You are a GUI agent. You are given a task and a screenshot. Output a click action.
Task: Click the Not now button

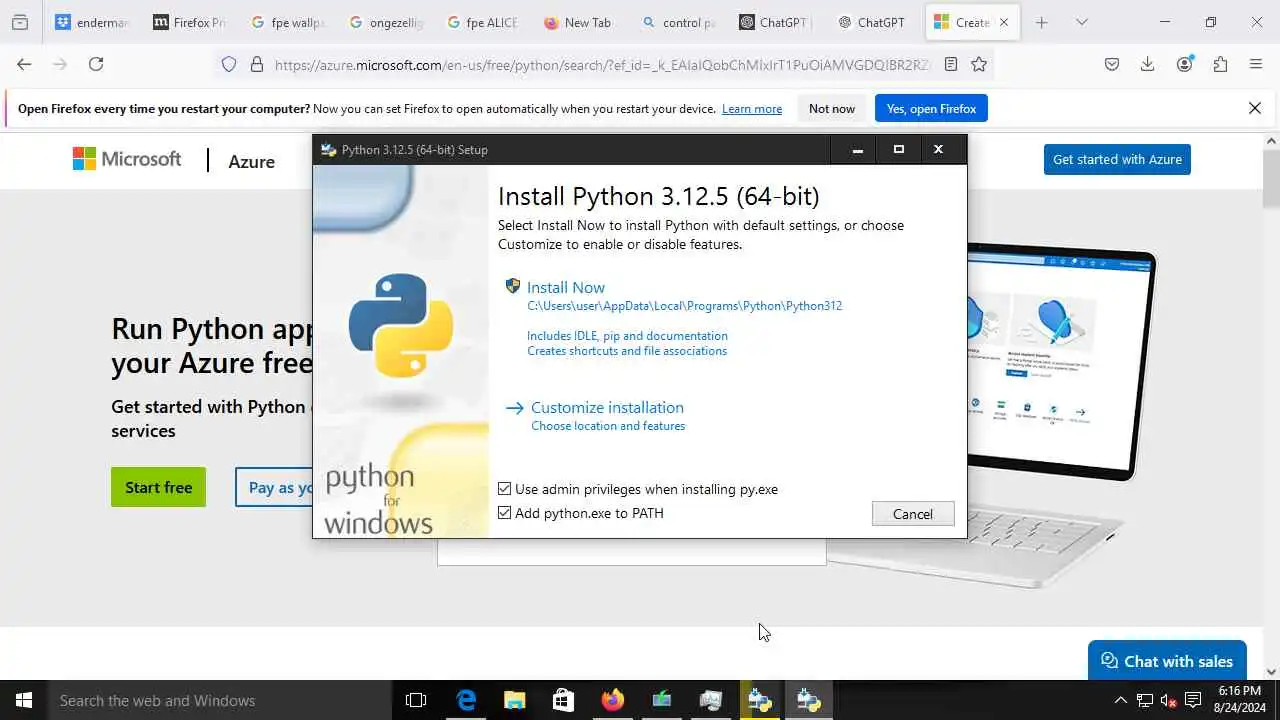click(832, 108)
